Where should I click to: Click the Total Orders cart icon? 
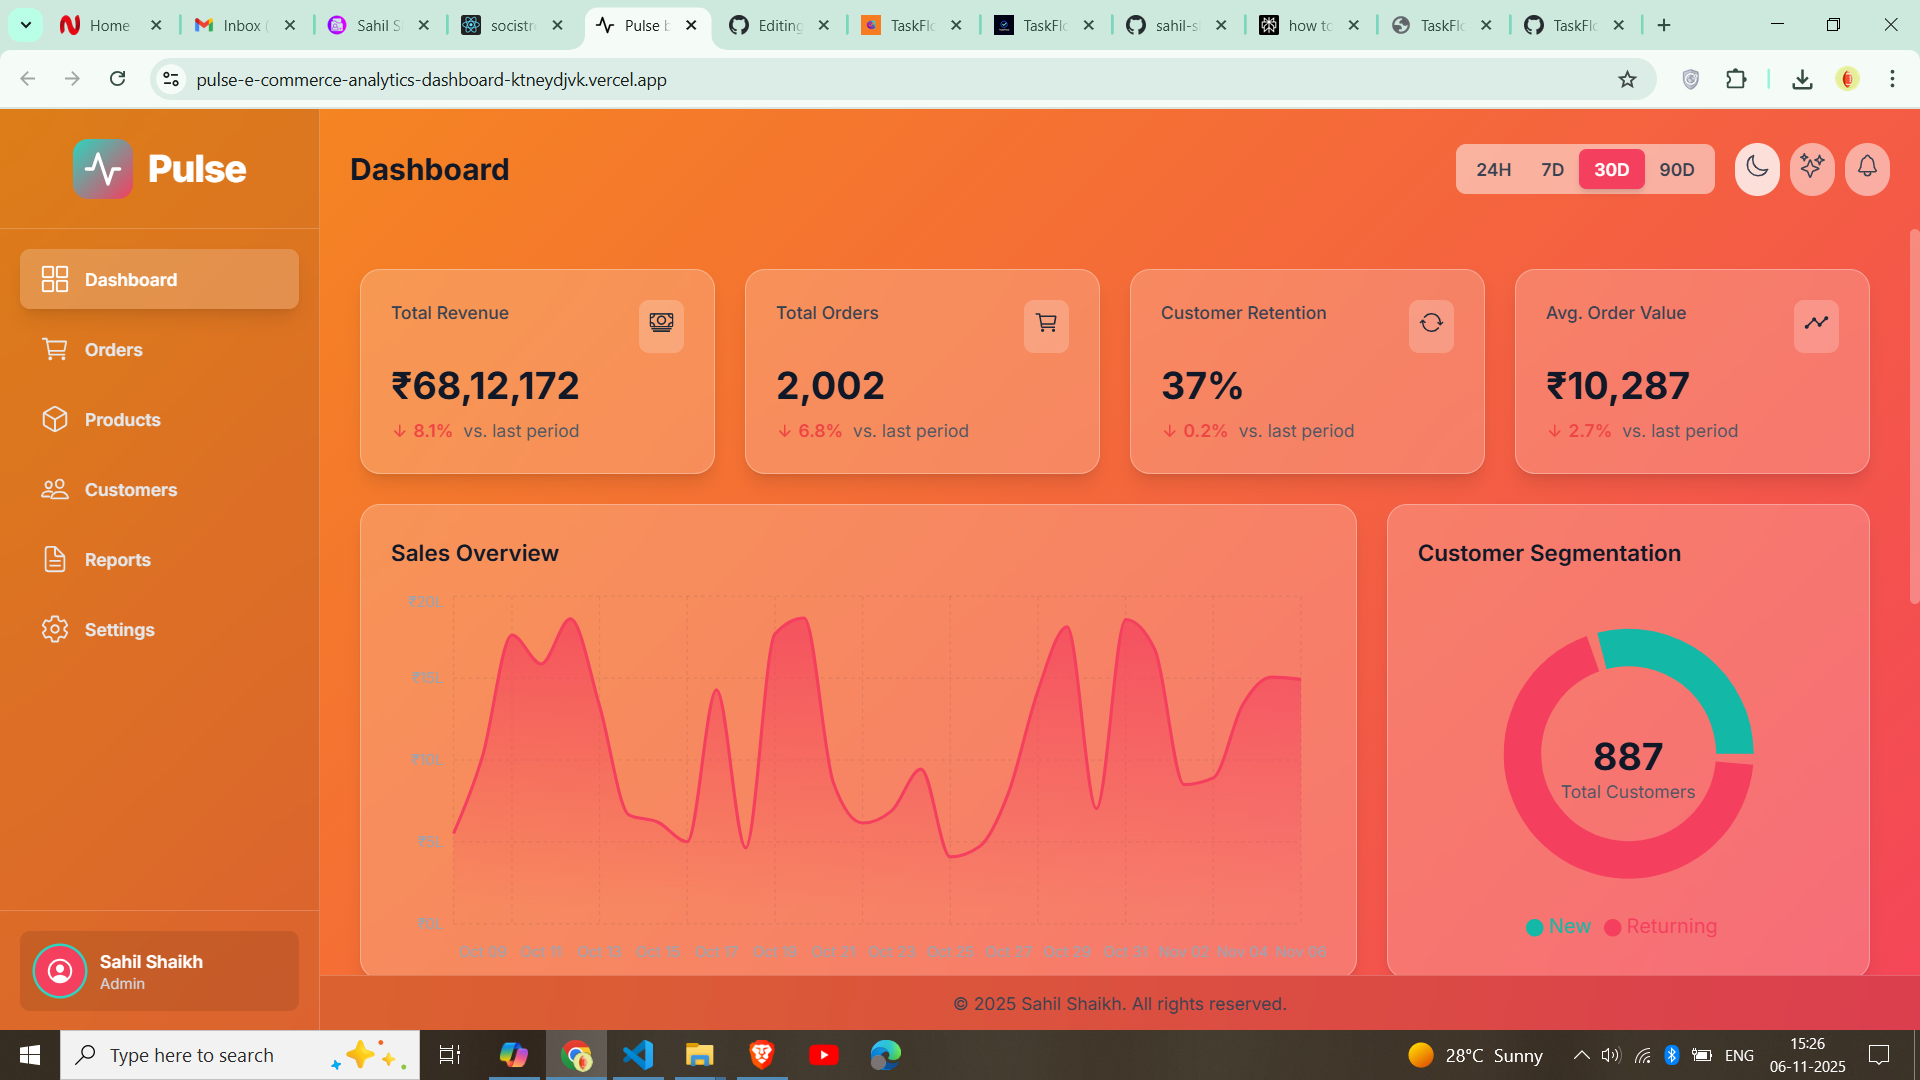(1046, 324)
